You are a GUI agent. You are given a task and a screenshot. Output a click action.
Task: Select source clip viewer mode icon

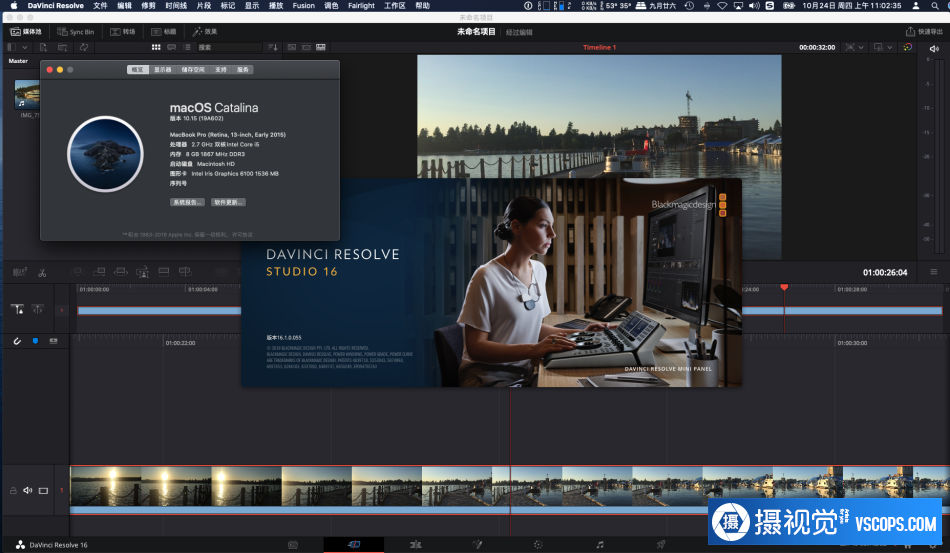pyautogui.click(x=291, y=47)
